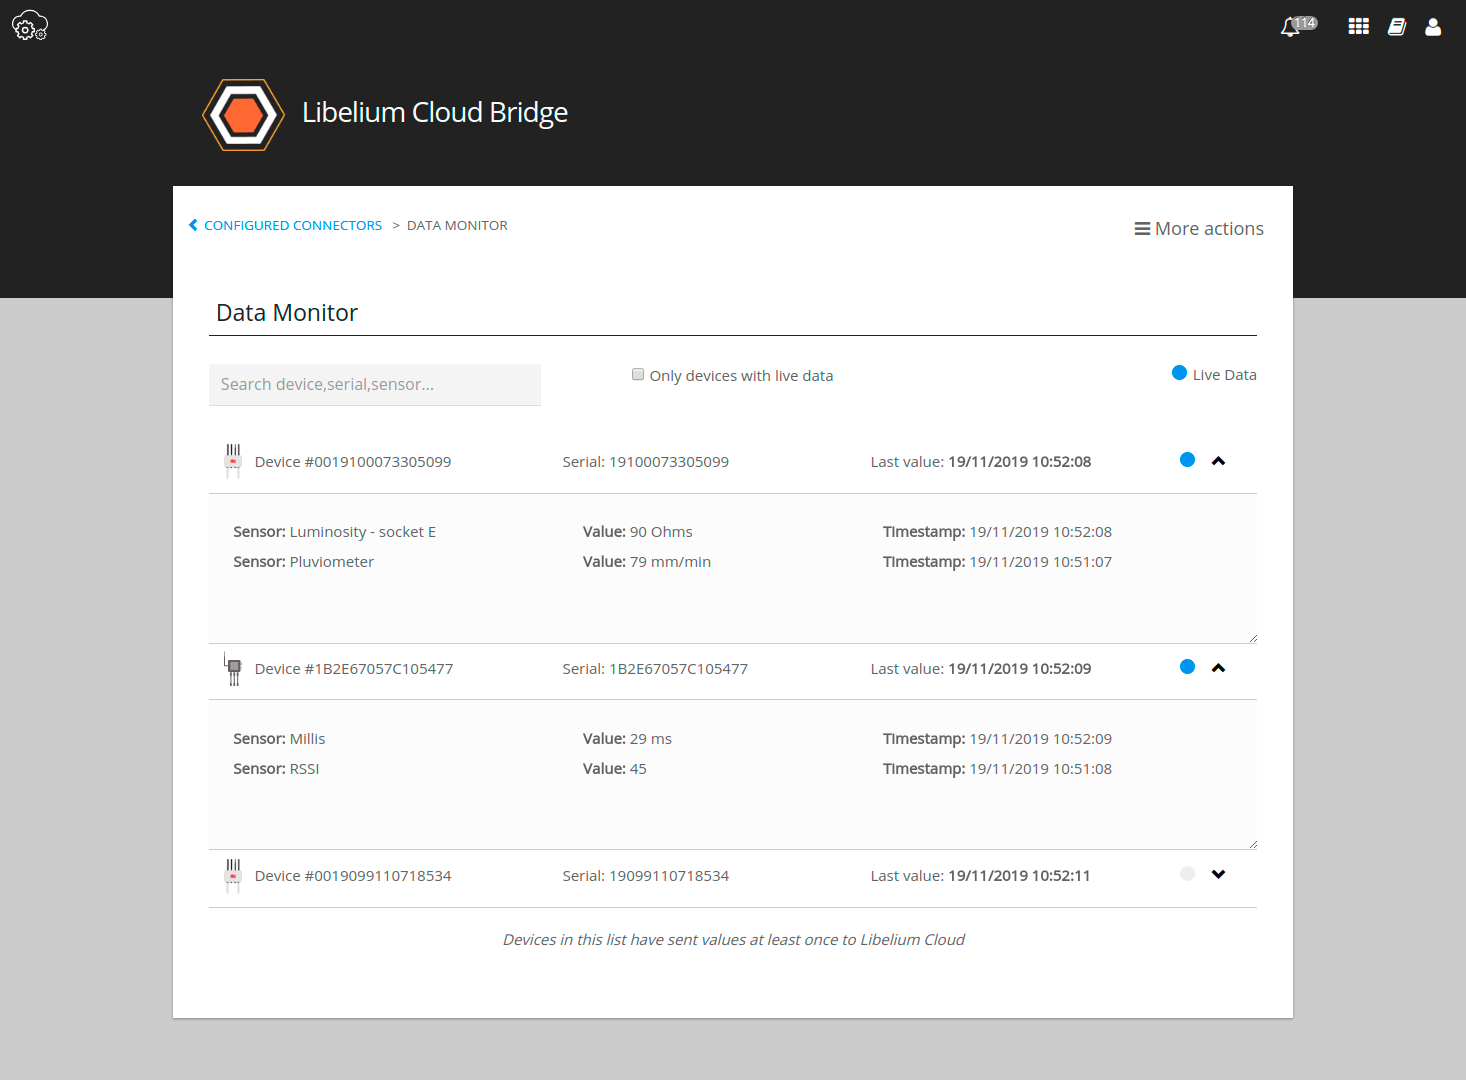Click the back arrow before Configured Connectors
The height and width of the screenshot is (1080, 1466).
coord(193,225)
